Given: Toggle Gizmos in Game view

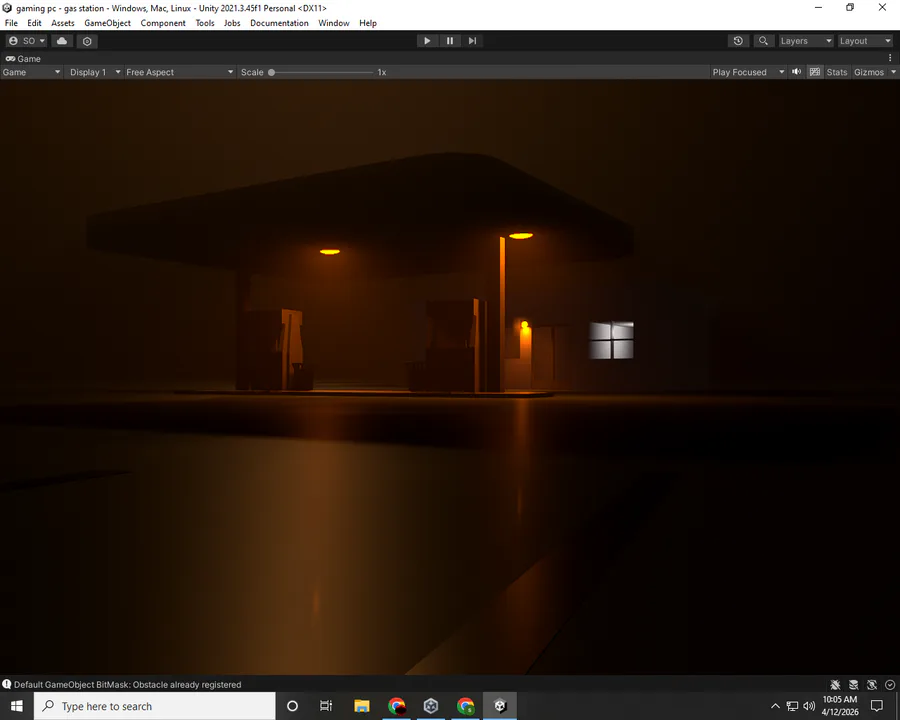Looking at the screenshot, I should [x=868, y=72].
